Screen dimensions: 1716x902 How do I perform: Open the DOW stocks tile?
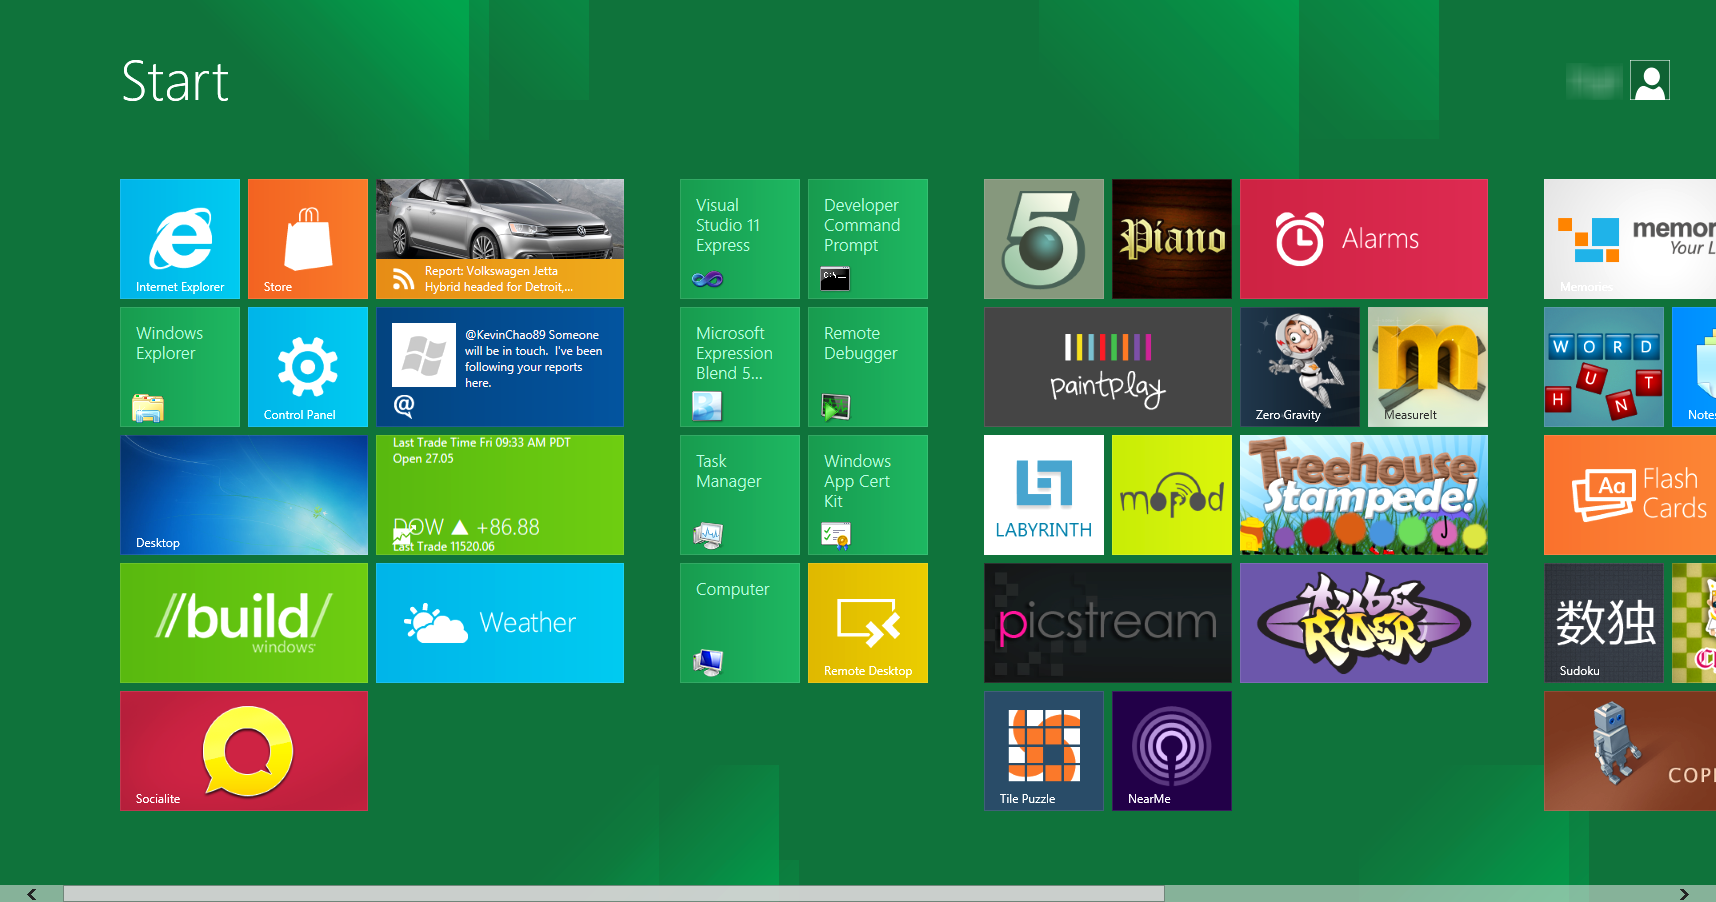point(500,495)
